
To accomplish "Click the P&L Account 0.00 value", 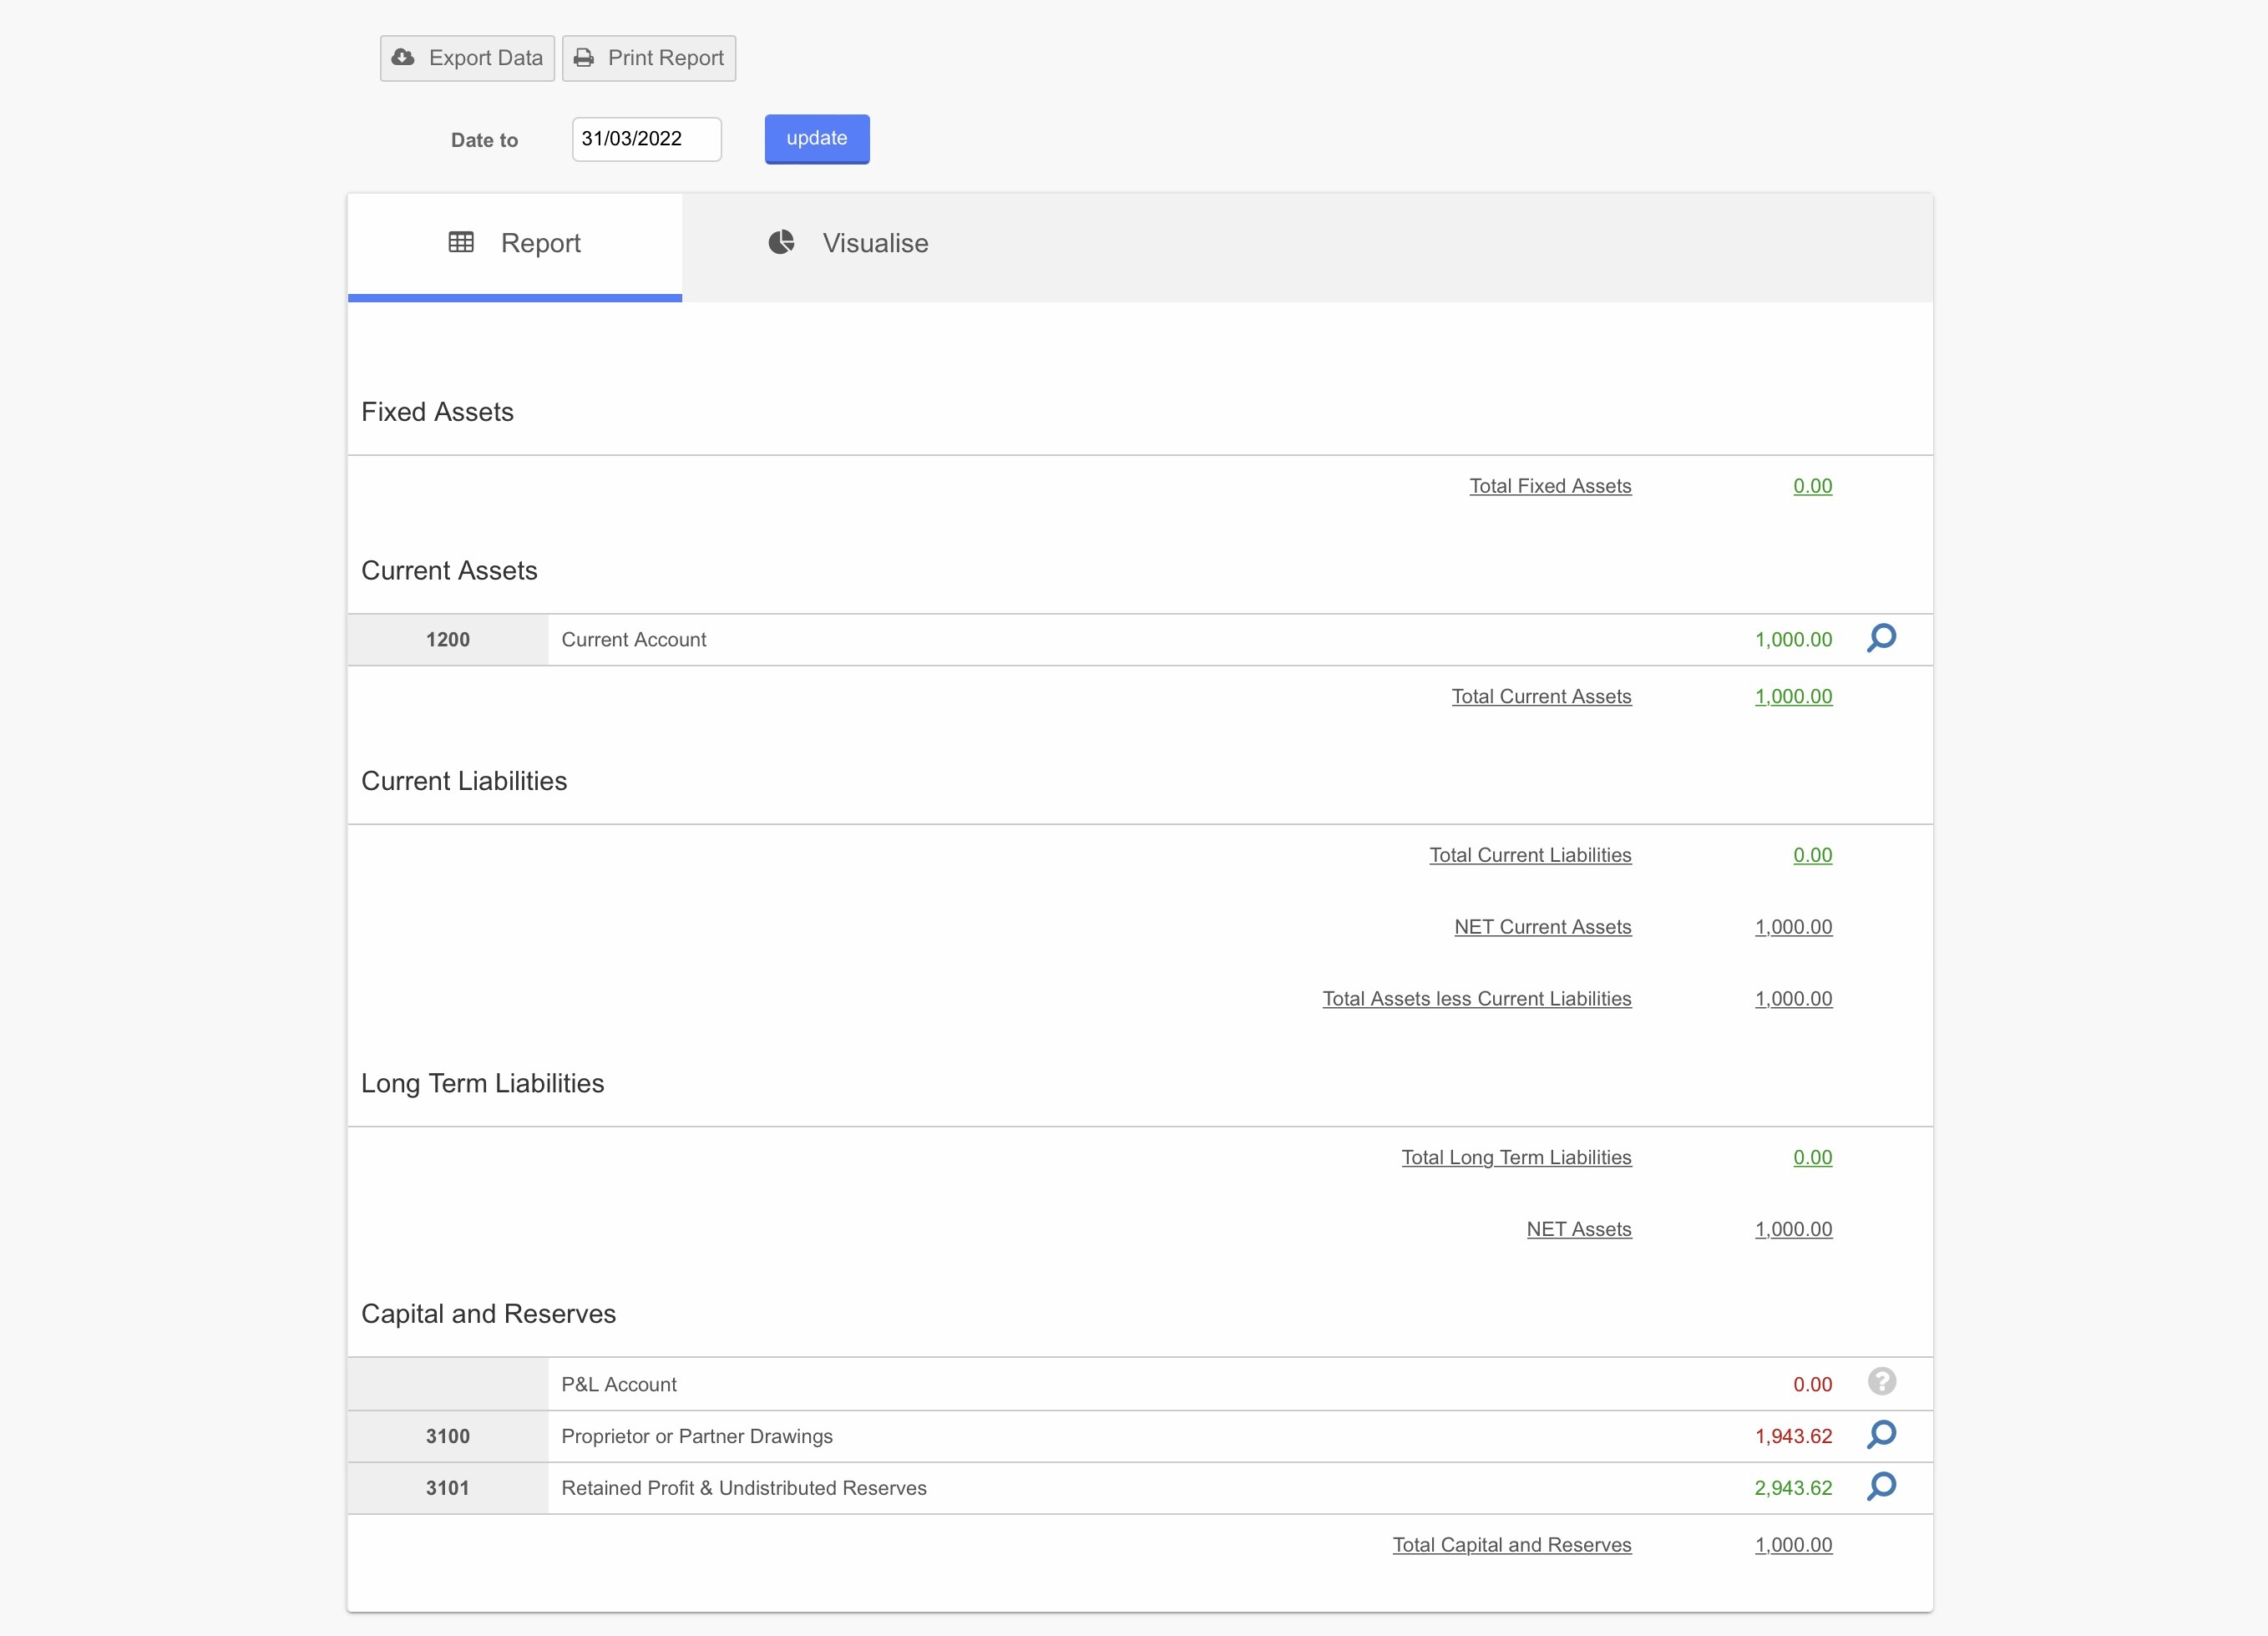I will click(1813, 1385).
